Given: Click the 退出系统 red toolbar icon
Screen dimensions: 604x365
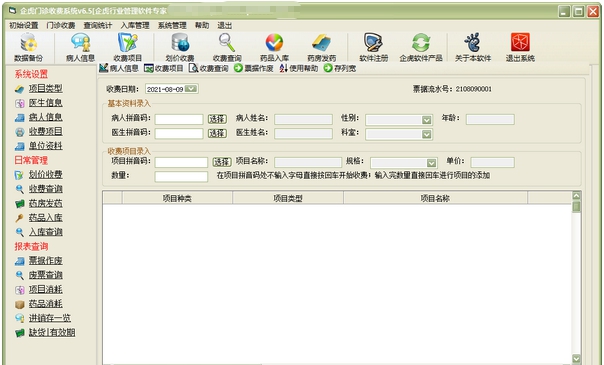Looking at the screenshot, I should [x=520, y=47].
